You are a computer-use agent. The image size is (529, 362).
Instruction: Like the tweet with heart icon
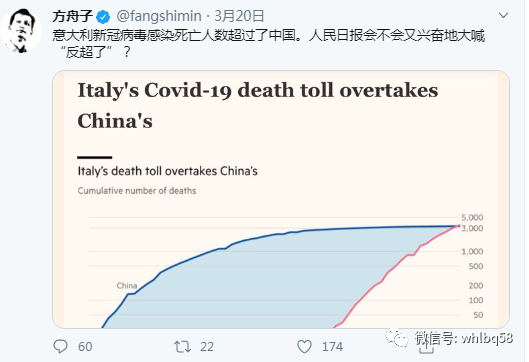click(x=304, y=347)
